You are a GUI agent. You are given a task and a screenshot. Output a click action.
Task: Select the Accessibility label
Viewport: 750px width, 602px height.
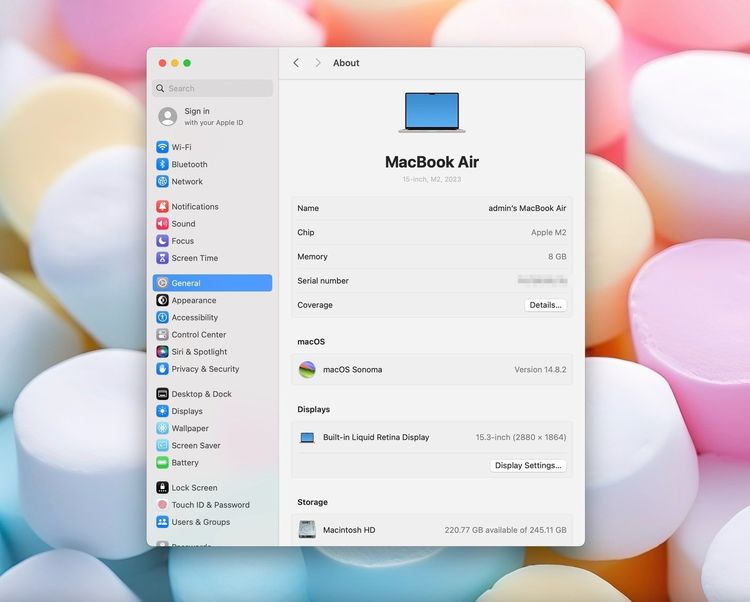coord(195,317)
